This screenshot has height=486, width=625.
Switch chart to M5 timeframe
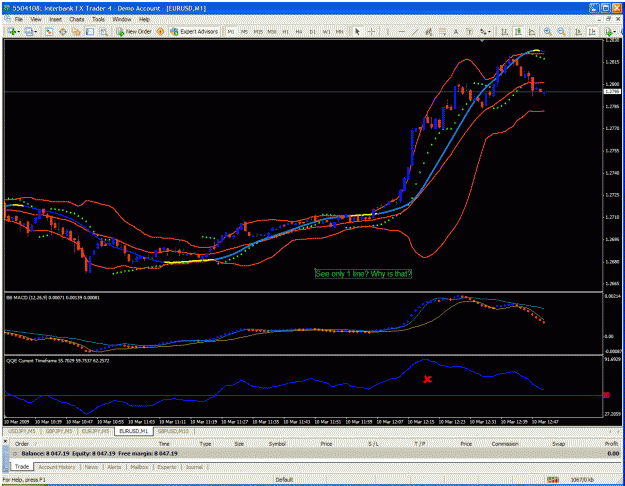pos(244,32)
